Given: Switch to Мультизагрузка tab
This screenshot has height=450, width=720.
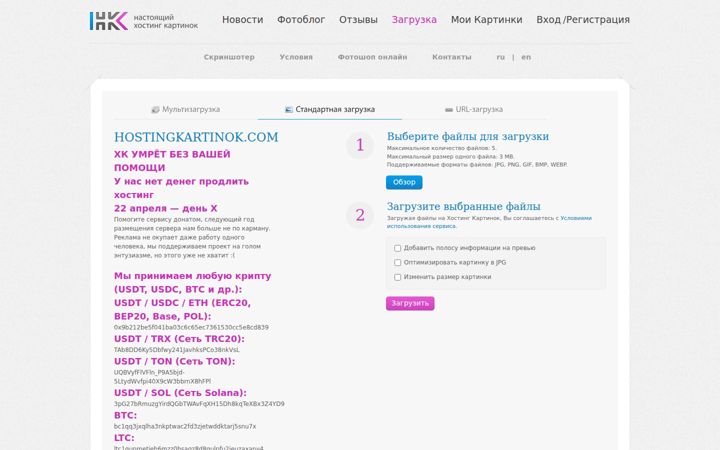Looking at the screenshot, I should click(186, 110).
